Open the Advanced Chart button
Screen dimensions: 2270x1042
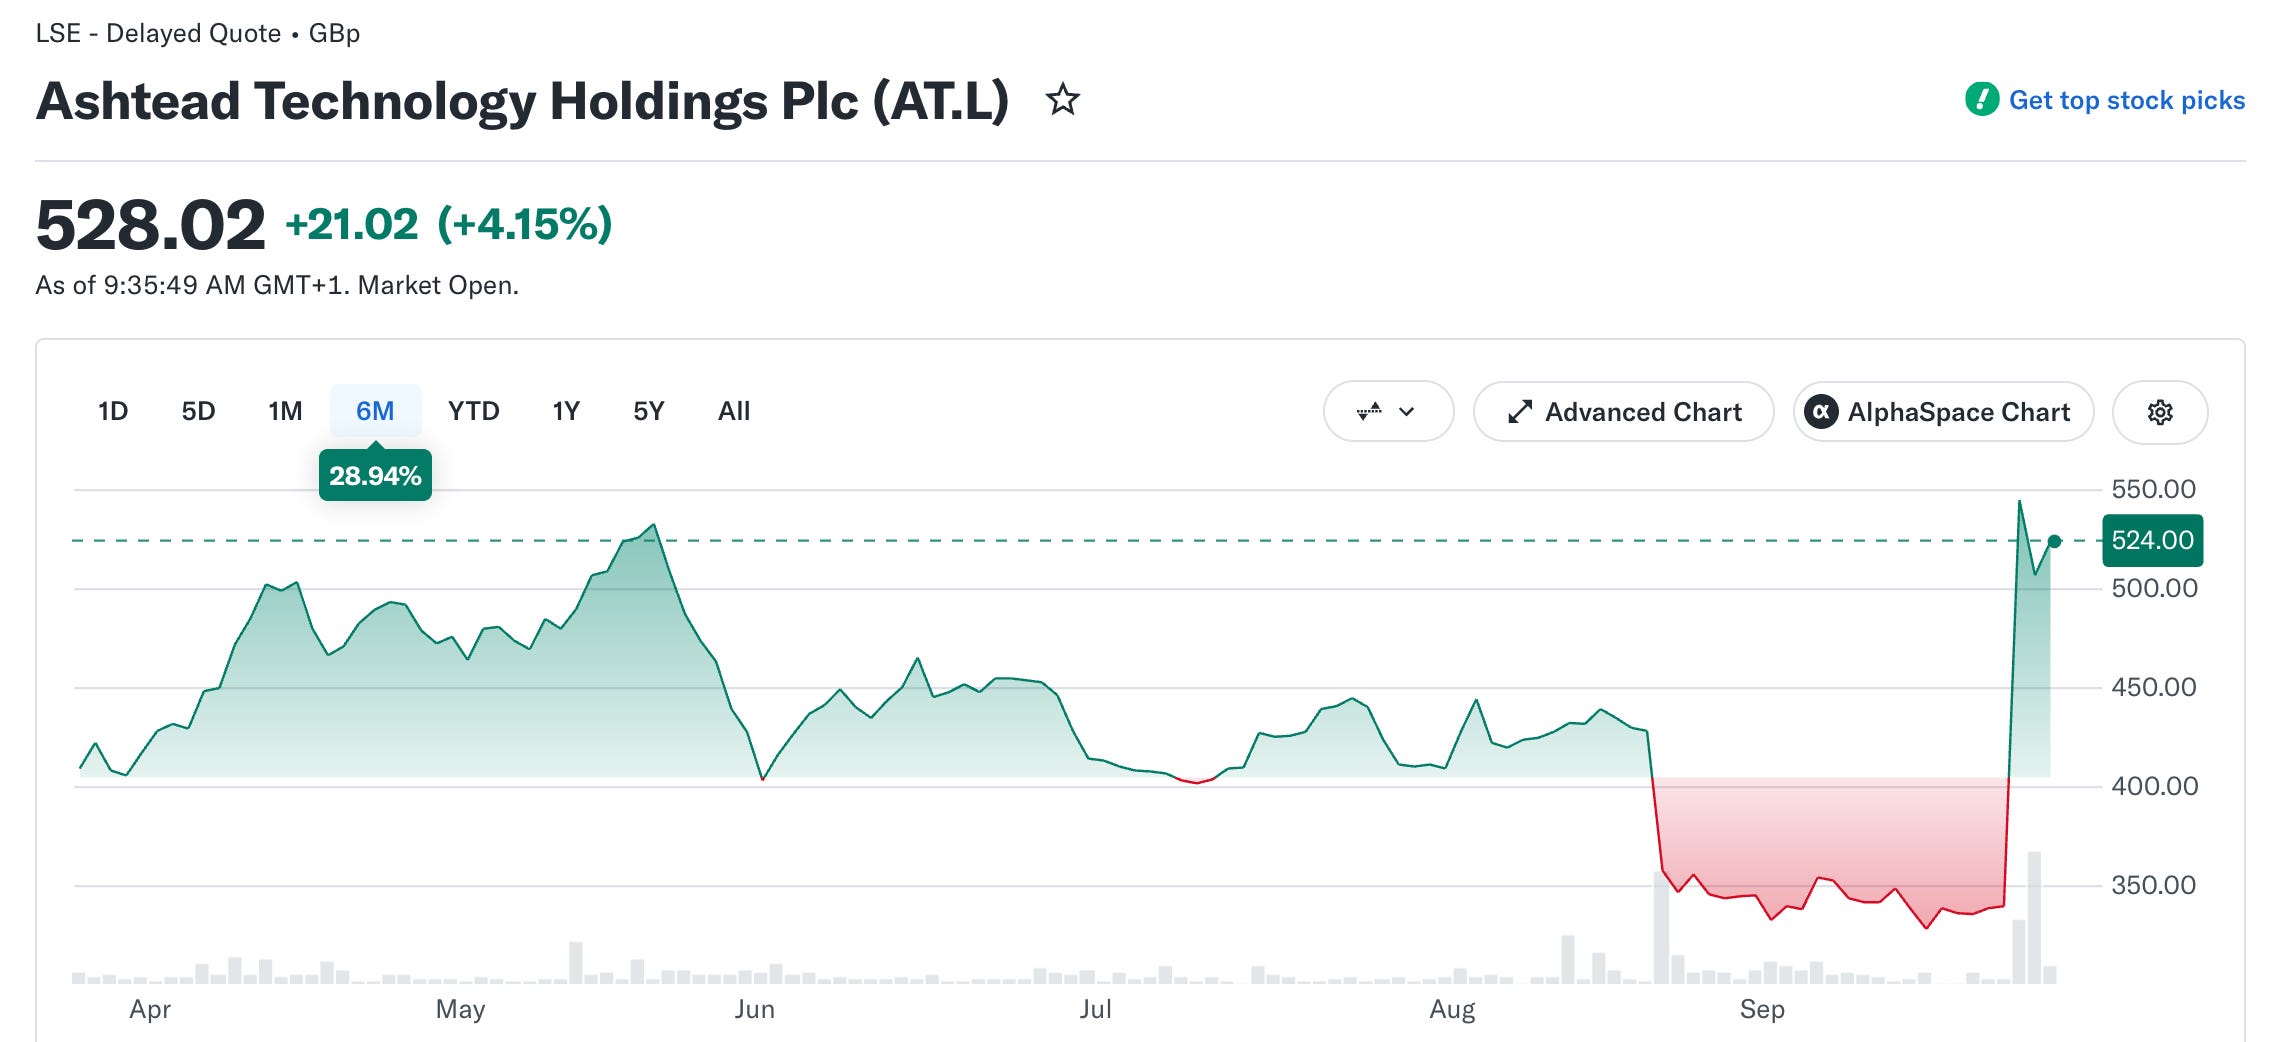coord(1624,412)
